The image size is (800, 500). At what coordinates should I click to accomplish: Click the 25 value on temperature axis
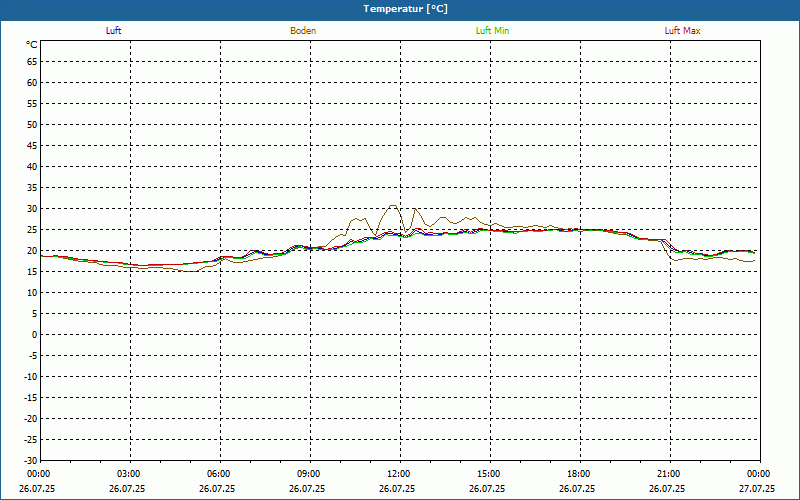tap(32, 230)
